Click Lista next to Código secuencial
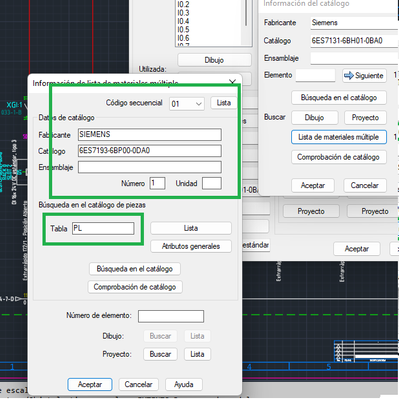The height and width of the screenshot is (400, 399). 224,103
